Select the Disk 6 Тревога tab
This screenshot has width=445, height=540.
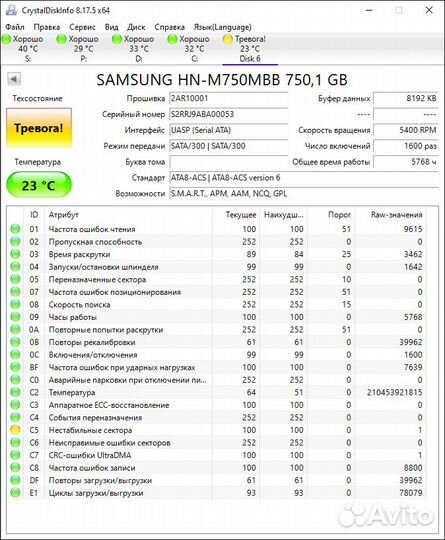(250, 49)
